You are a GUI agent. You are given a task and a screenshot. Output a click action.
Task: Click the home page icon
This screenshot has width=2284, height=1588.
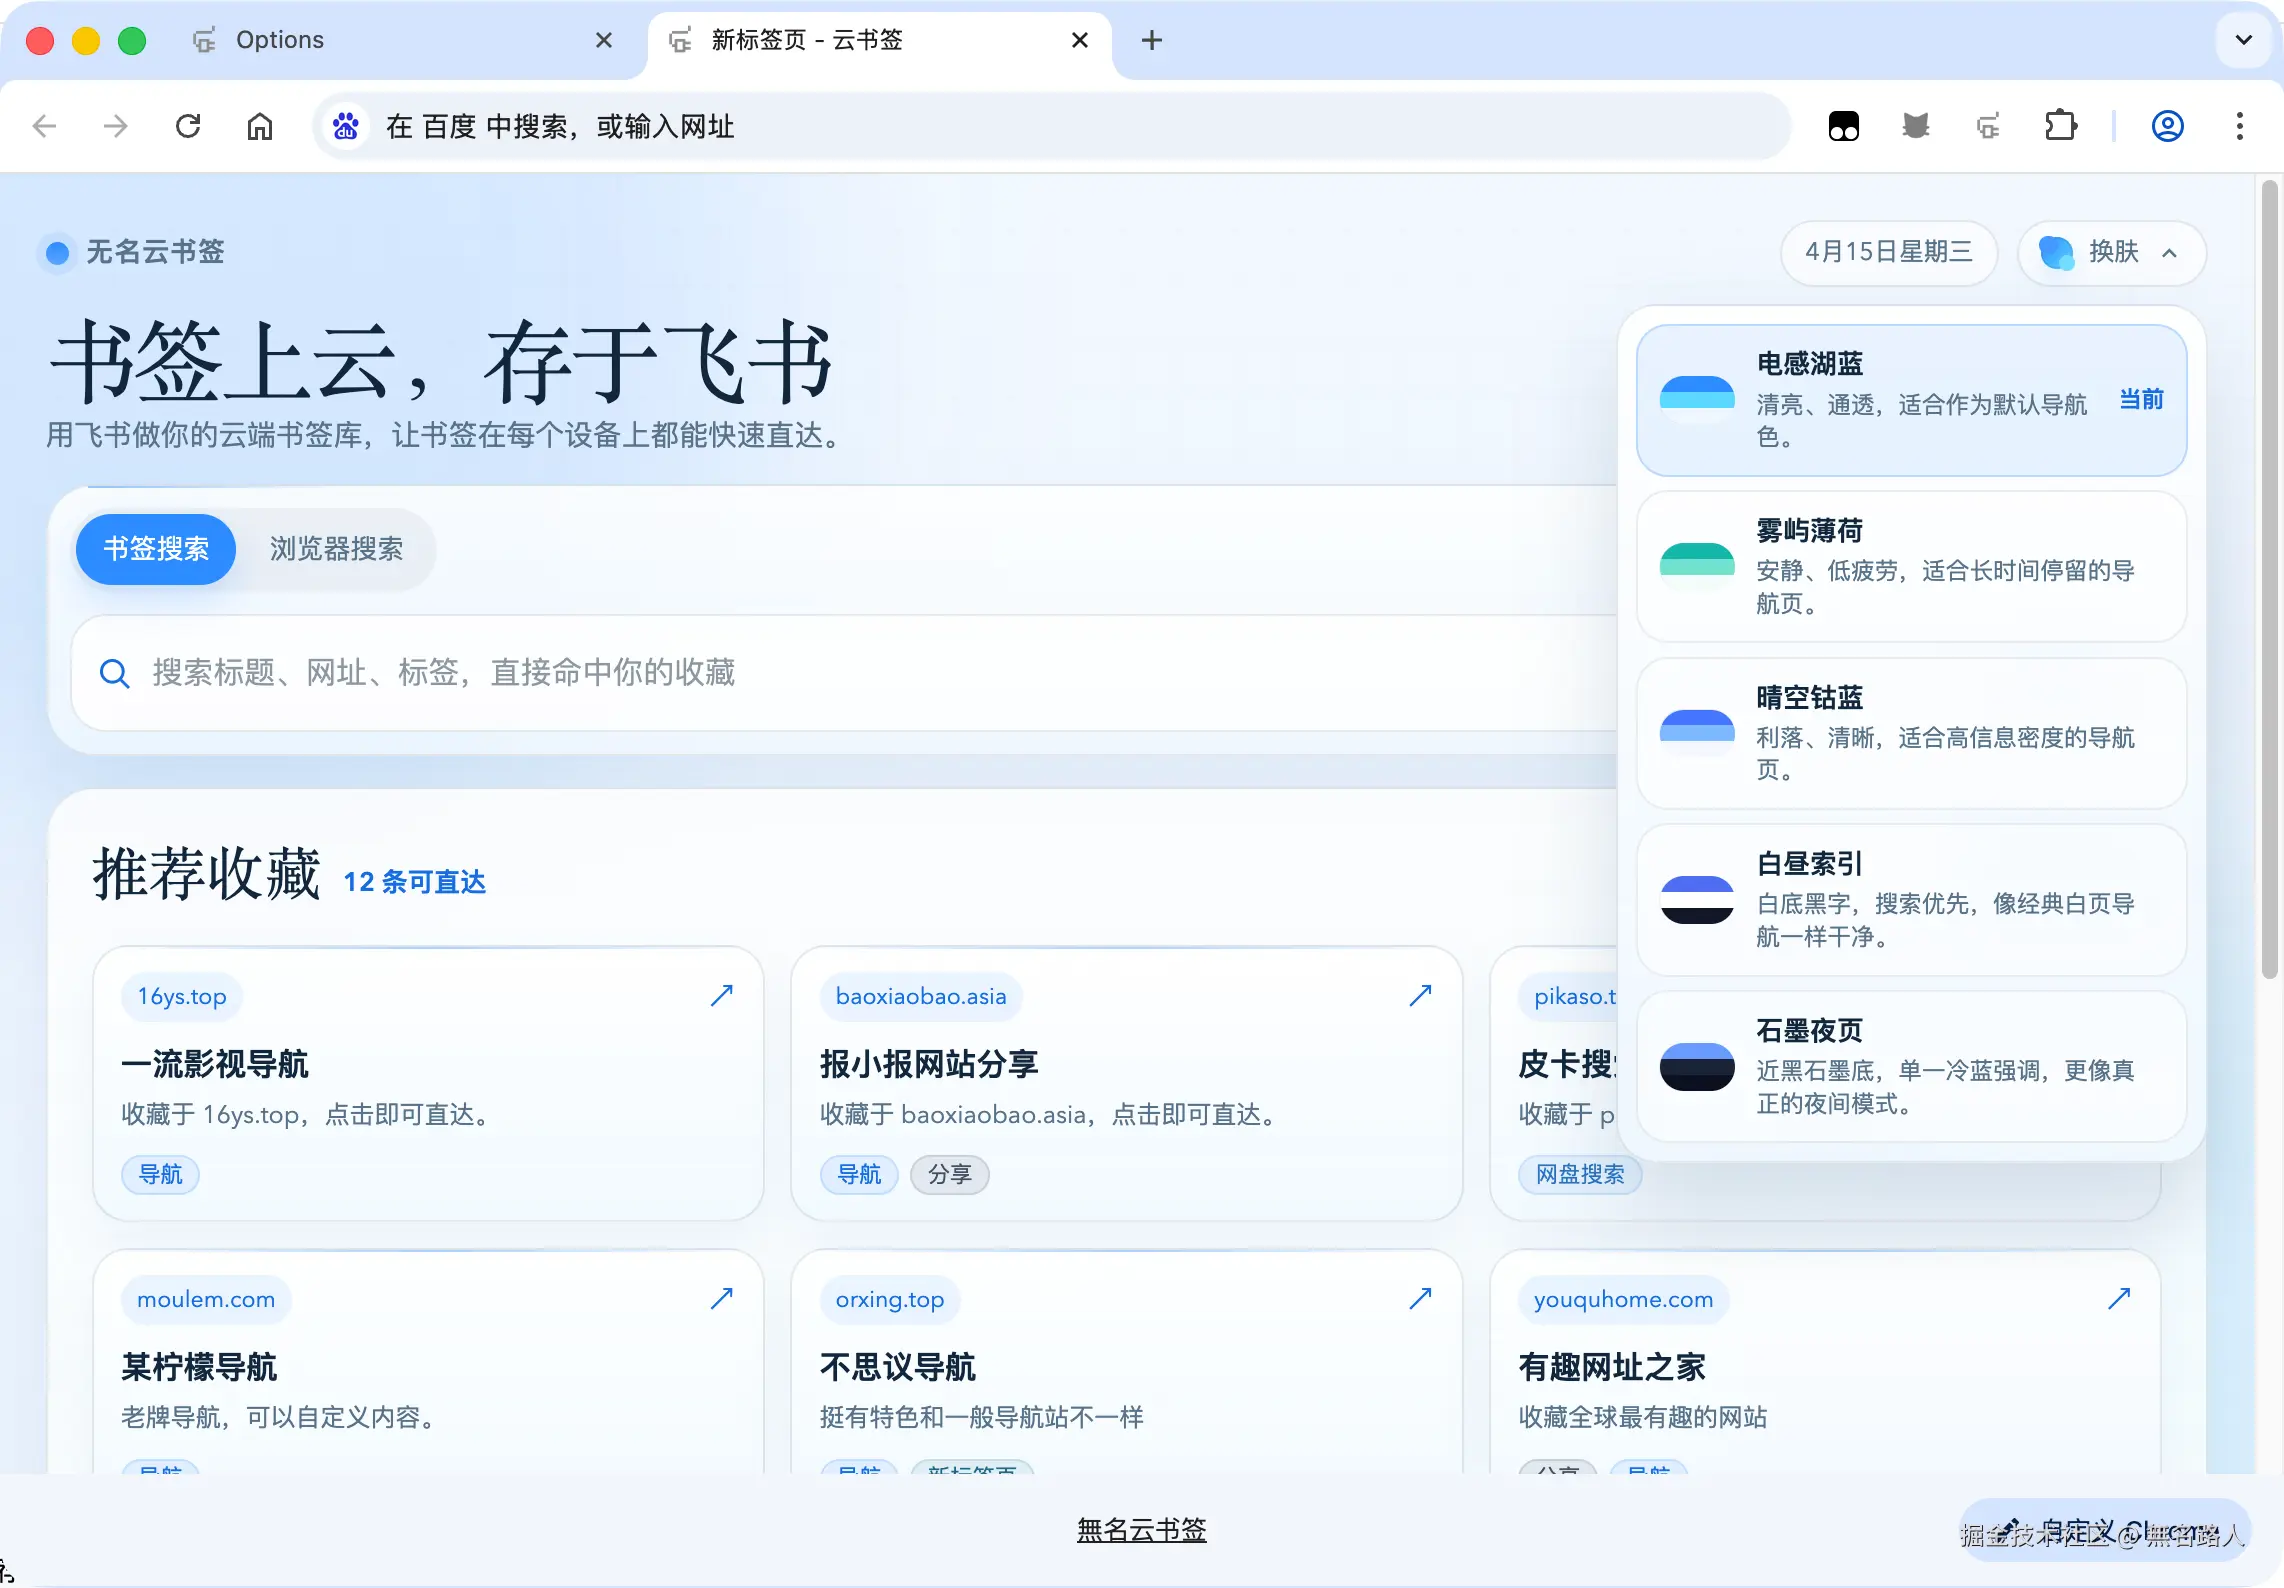coord(260,126)
